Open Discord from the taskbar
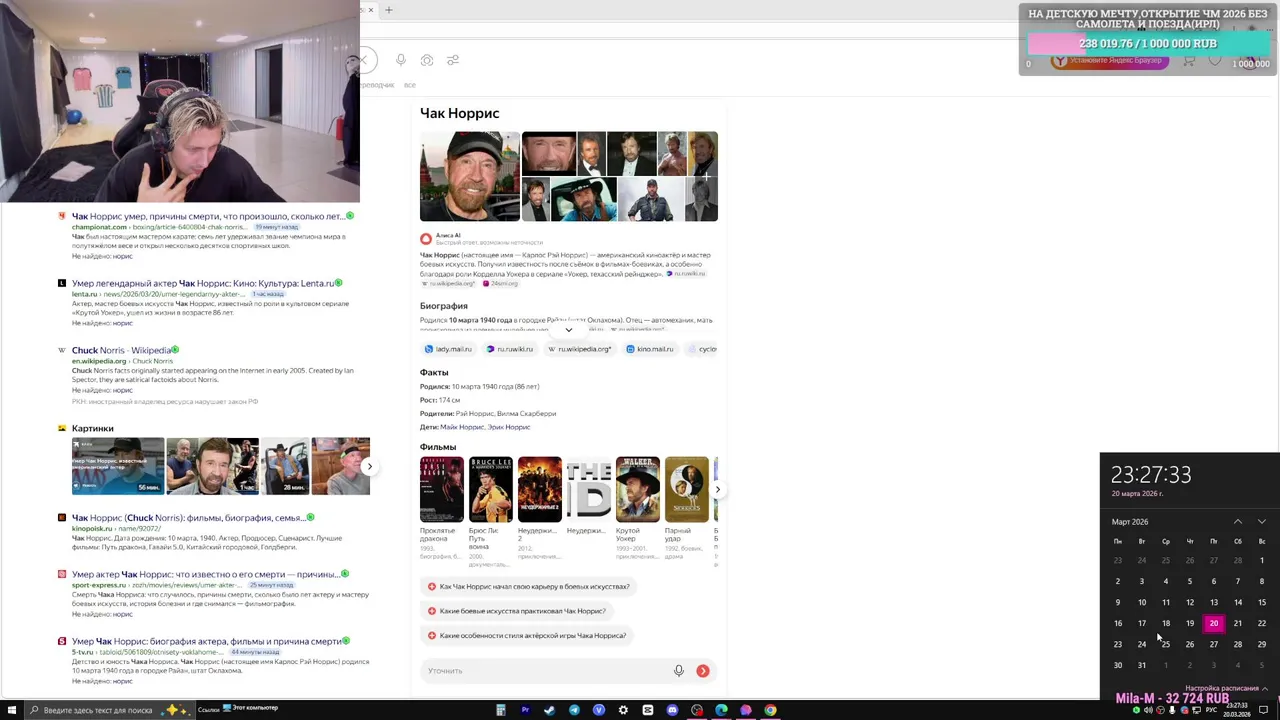The image size is (1280, 720). click(x=672, y=710)
